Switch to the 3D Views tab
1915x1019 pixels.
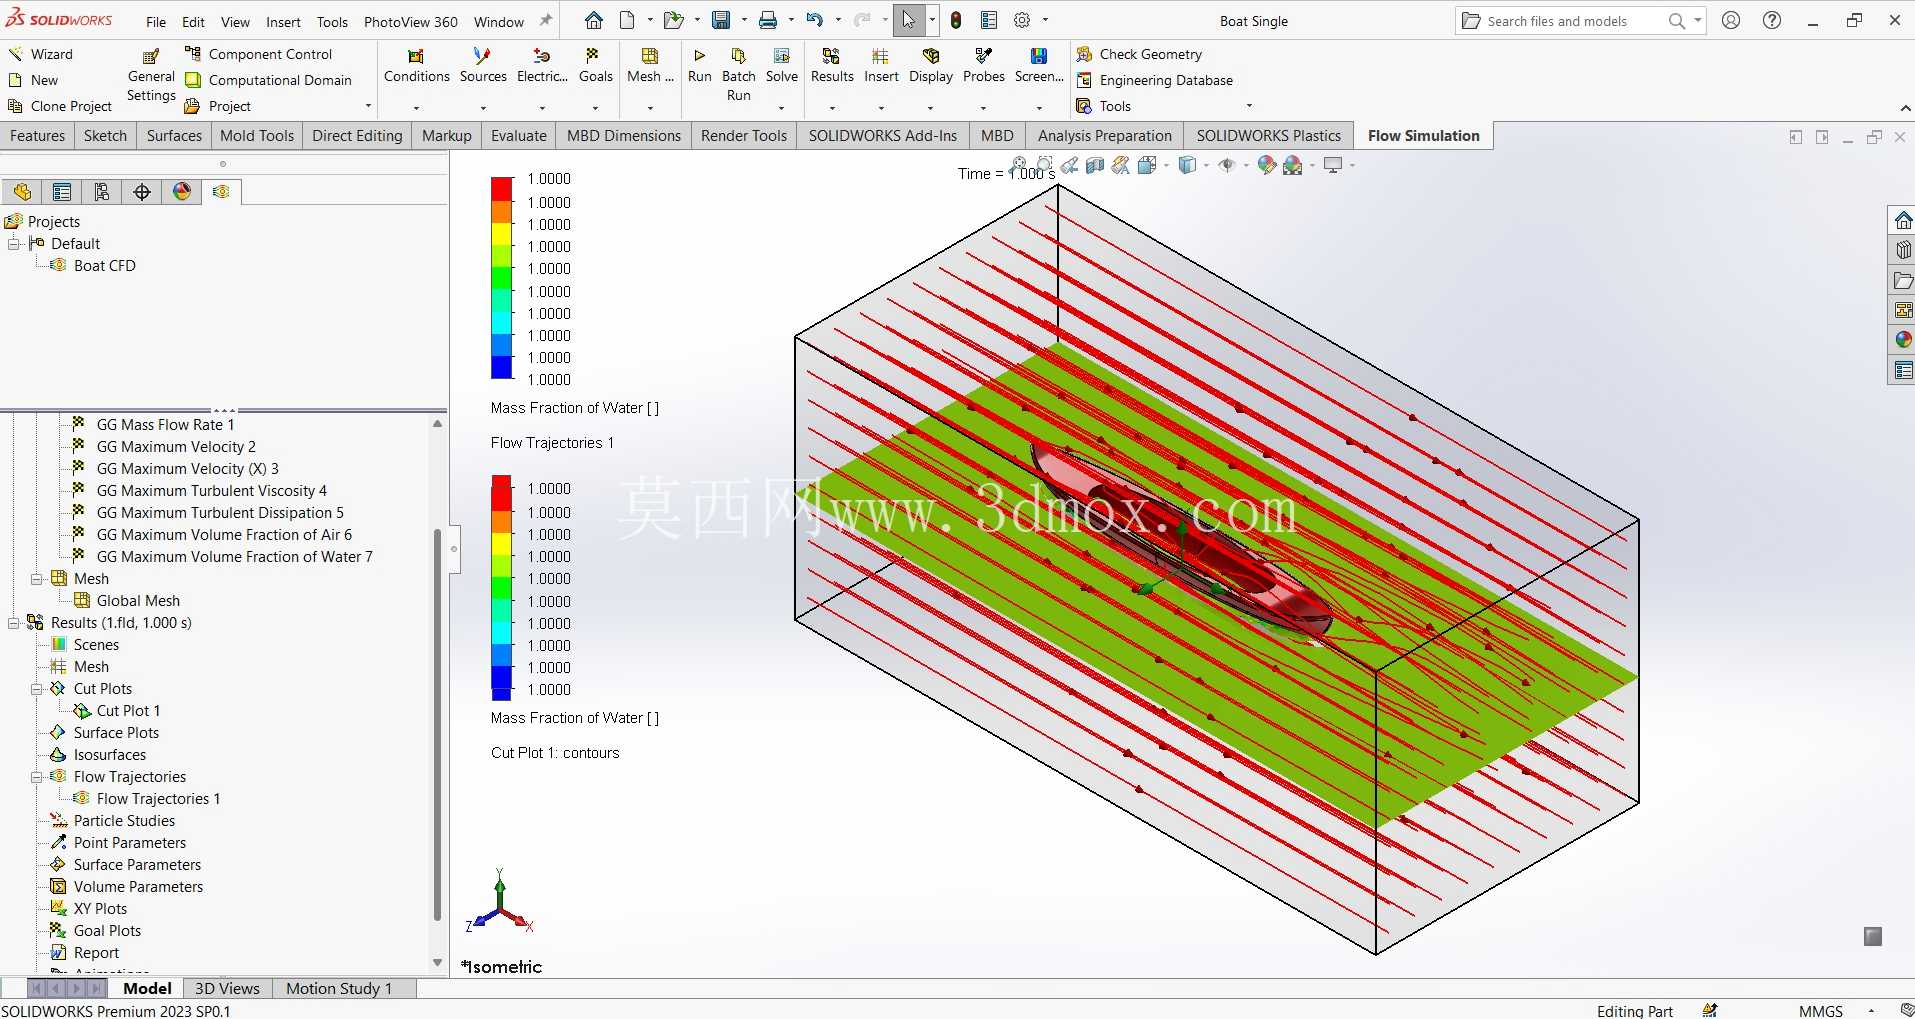(227, 988)
